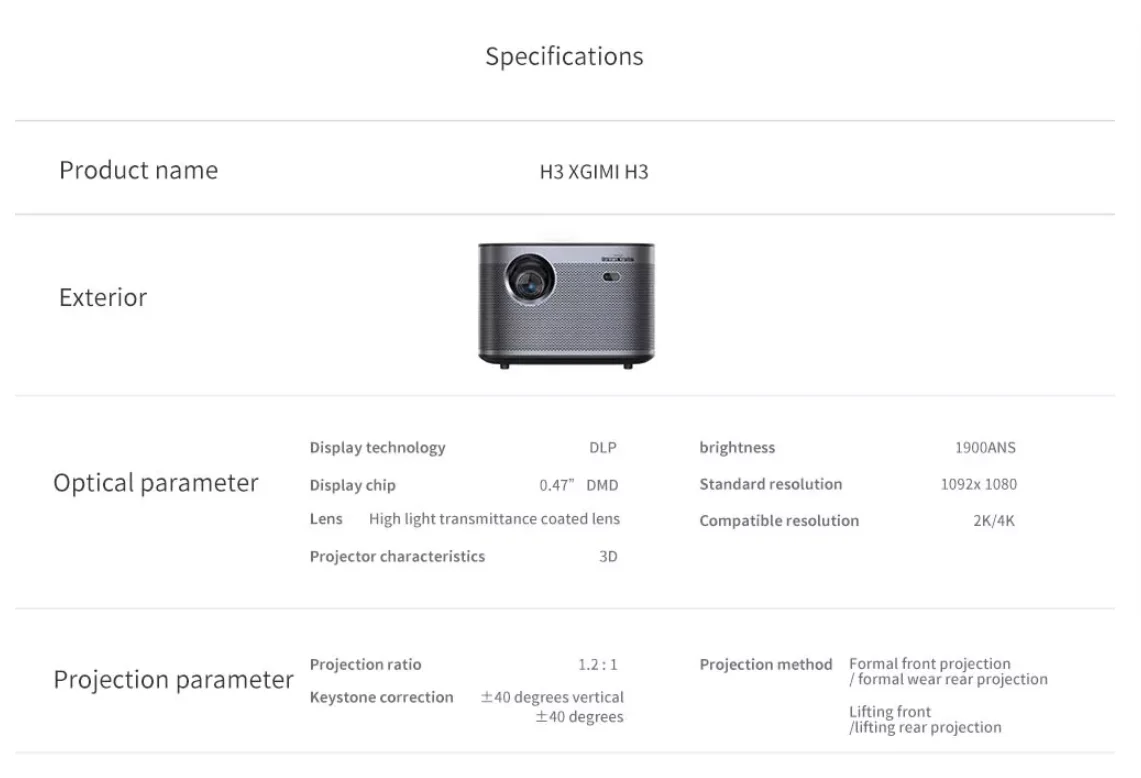The image size is (1141, 778).
Task: Select the Product name label
Action: tap(138, 170)
